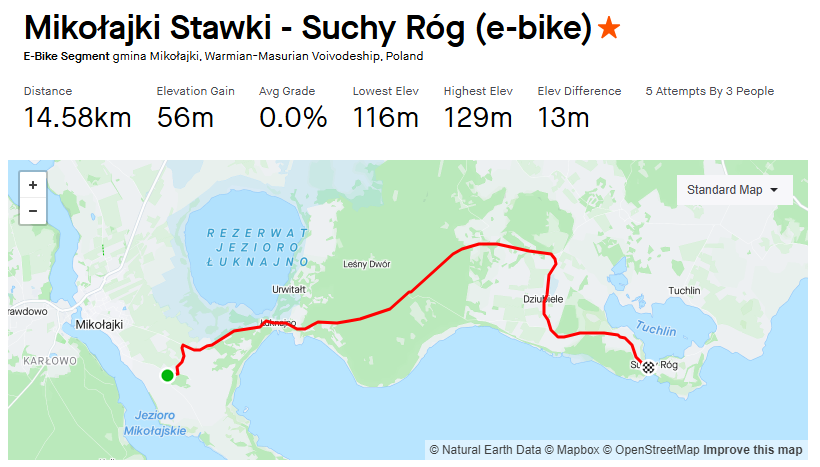Image resolution: width=820 pixels, height=467 pixels.
Task: Click the Dziubiele village label on map
Action: (544, 299)
